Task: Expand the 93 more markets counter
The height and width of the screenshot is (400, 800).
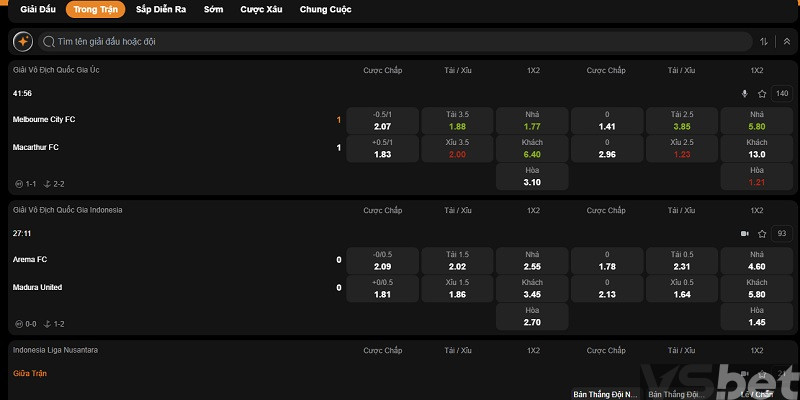Action: click(781, 234)
